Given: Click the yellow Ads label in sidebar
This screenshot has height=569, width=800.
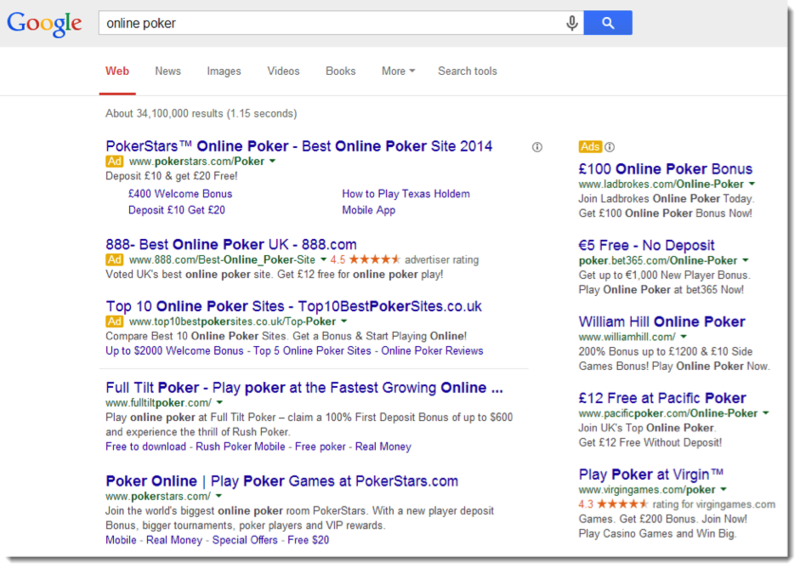Looking at the screenshot, I should pyautogui.click(x=590, y=147).
